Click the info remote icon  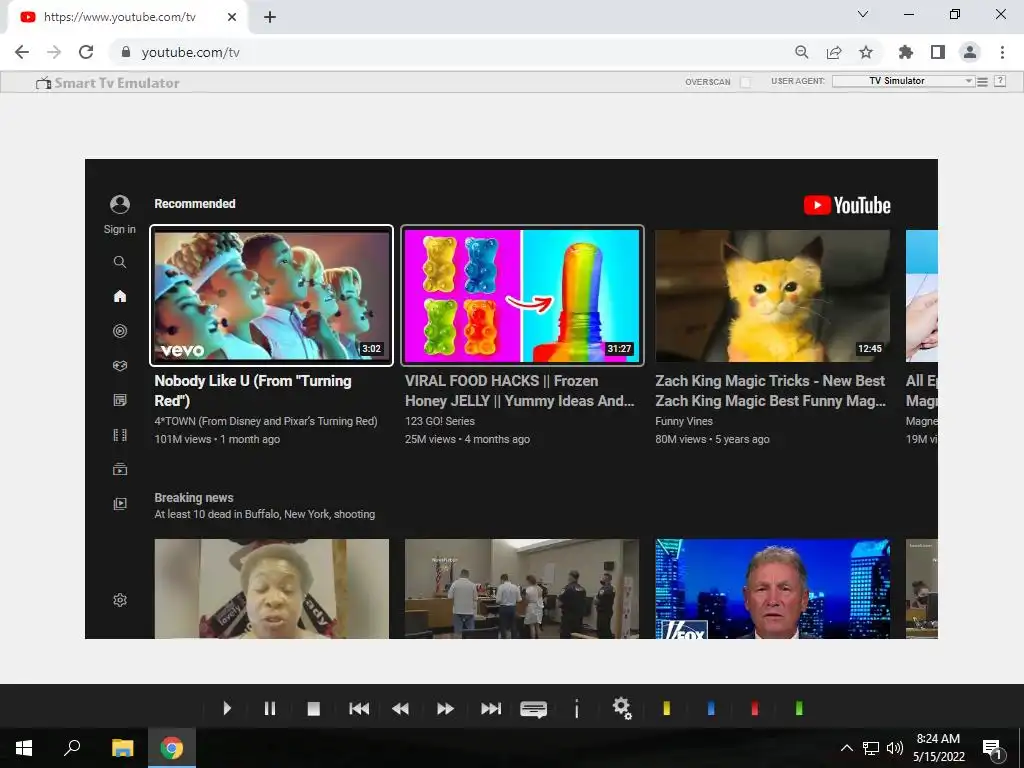(x=577, y=709)
